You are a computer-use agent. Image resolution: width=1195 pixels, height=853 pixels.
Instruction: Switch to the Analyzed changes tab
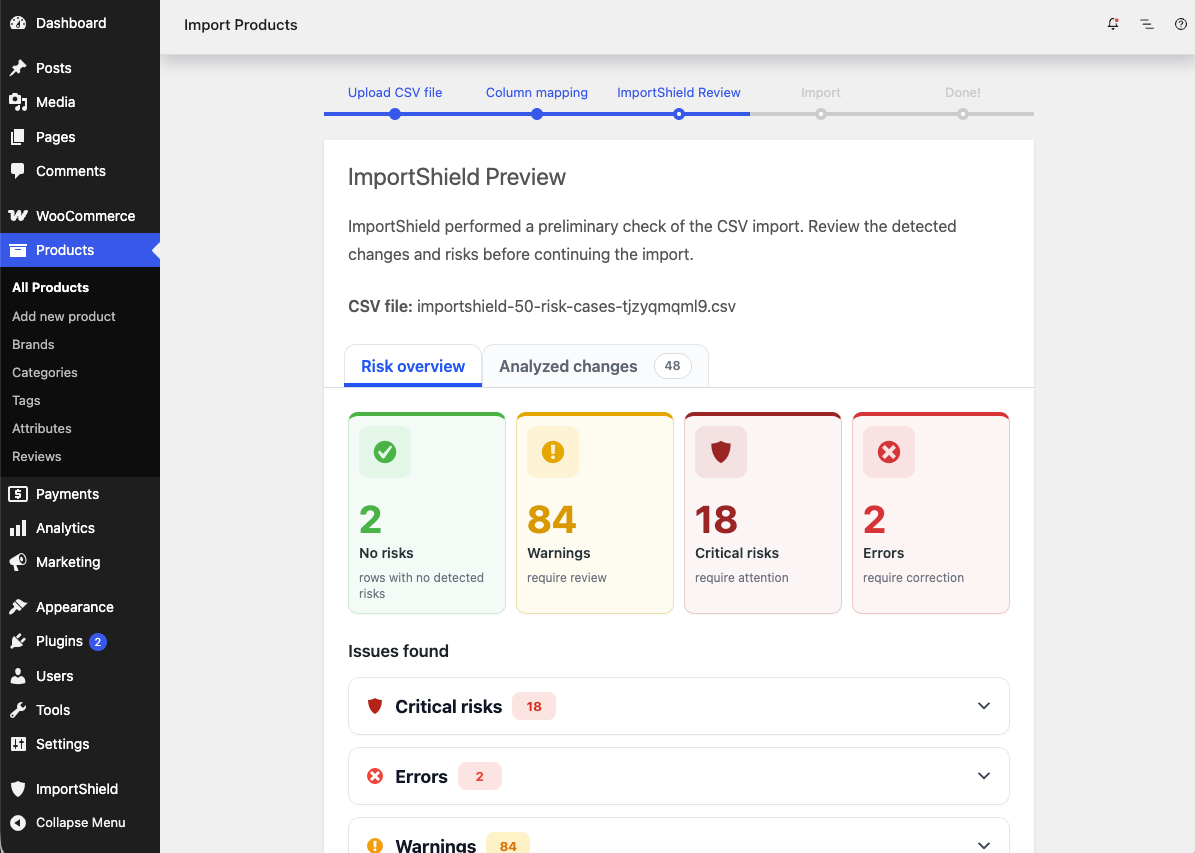(595, 366)
